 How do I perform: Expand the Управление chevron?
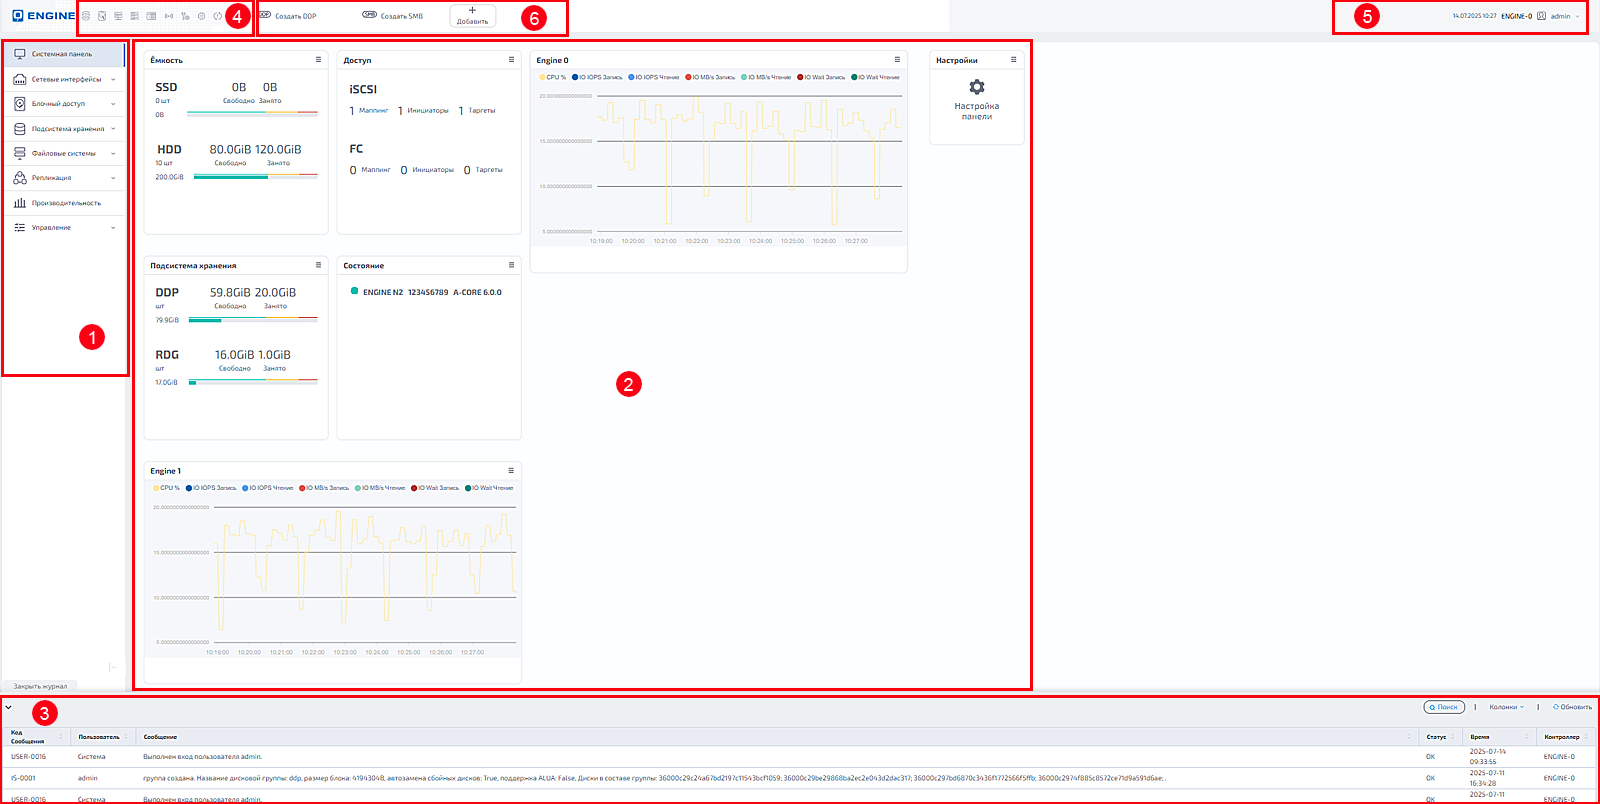coord(113,228)
